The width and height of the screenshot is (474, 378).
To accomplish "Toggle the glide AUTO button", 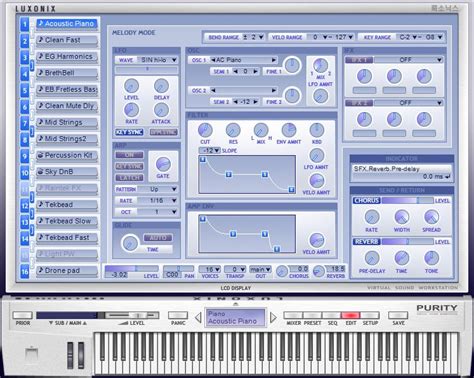I will pyautogui.click(x=158, y=238).
